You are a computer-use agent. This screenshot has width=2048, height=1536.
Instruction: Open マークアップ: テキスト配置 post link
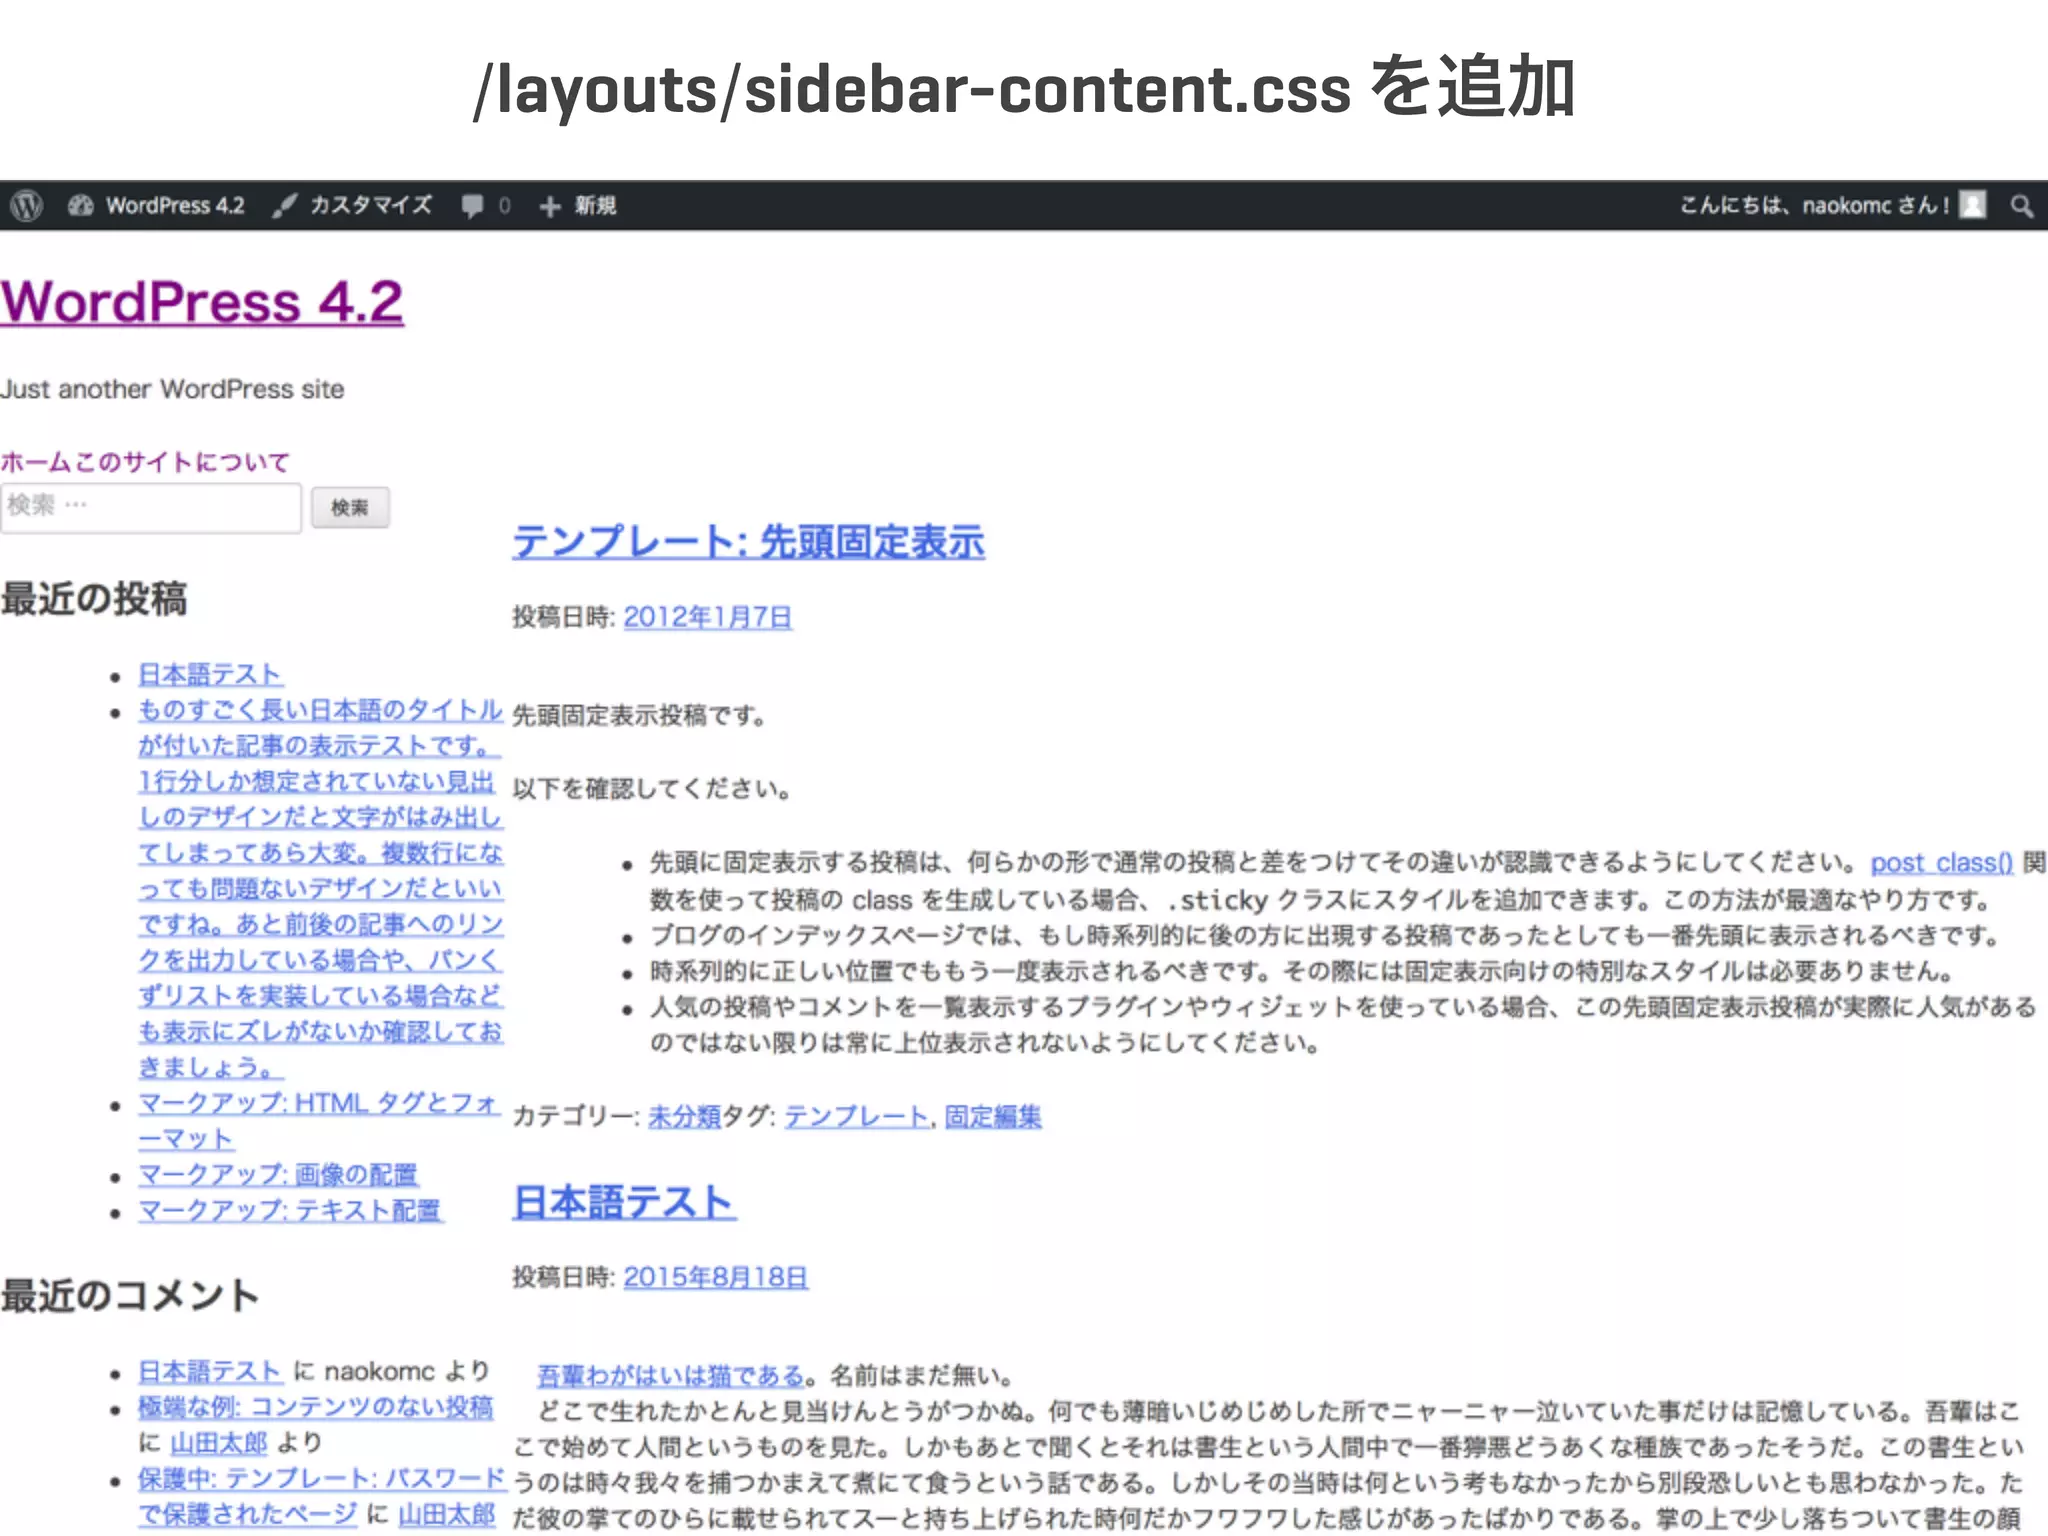point(290,1210)
